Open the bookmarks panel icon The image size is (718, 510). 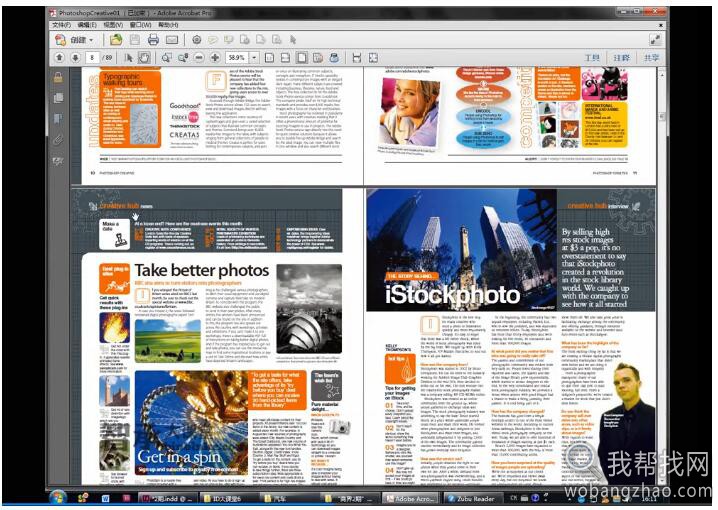tap(58, 119)
